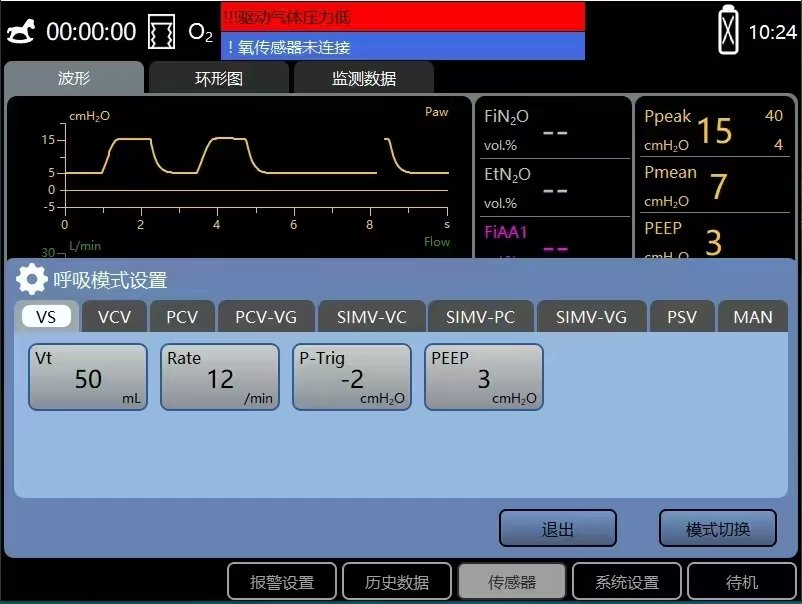
Task: Switch to SIMV-PC mode tab
Action: pyautogui.click(x=480, y=317)
